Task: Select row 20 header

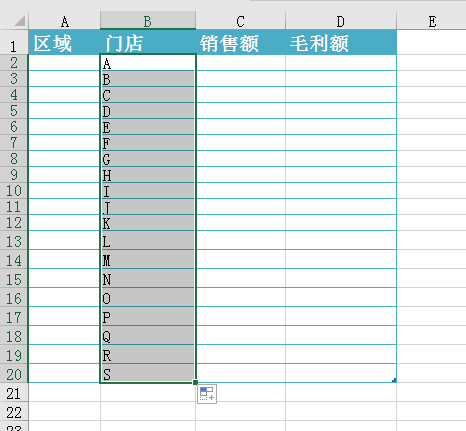Action: pyautogui.click(x=14, y=373)
